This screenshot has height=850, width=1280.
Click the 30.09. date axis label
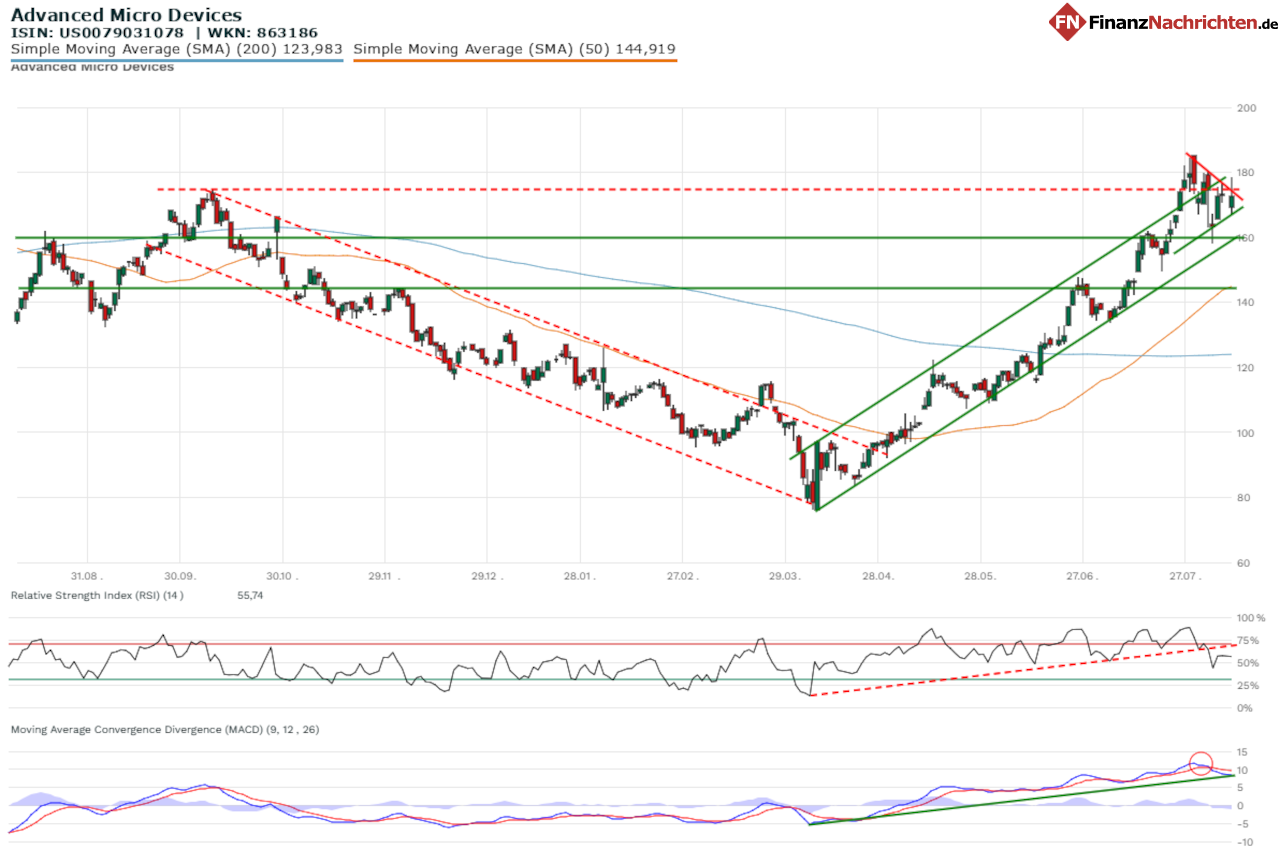[x=180, y=576]
